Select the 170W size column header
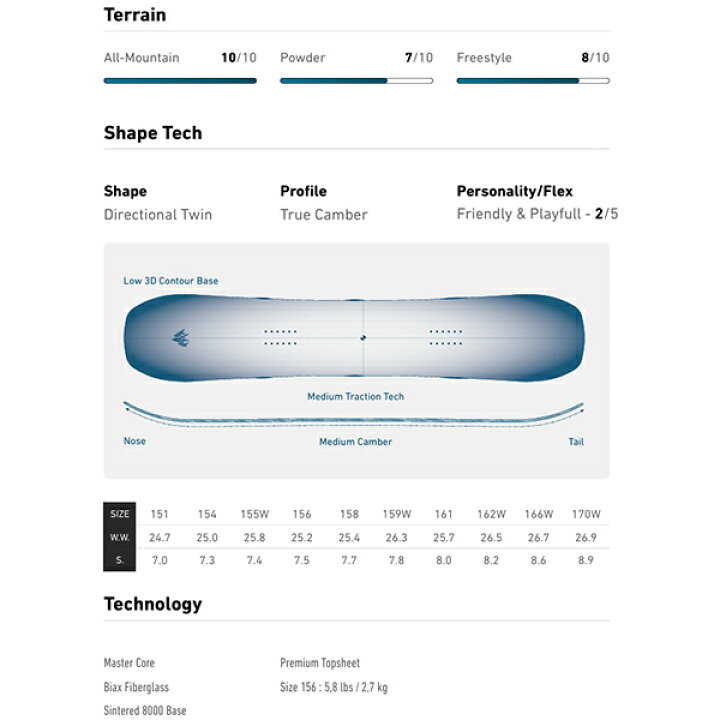The width and height of the screenshot is (720, 720). pyautogui.click(x=586, y=514)
